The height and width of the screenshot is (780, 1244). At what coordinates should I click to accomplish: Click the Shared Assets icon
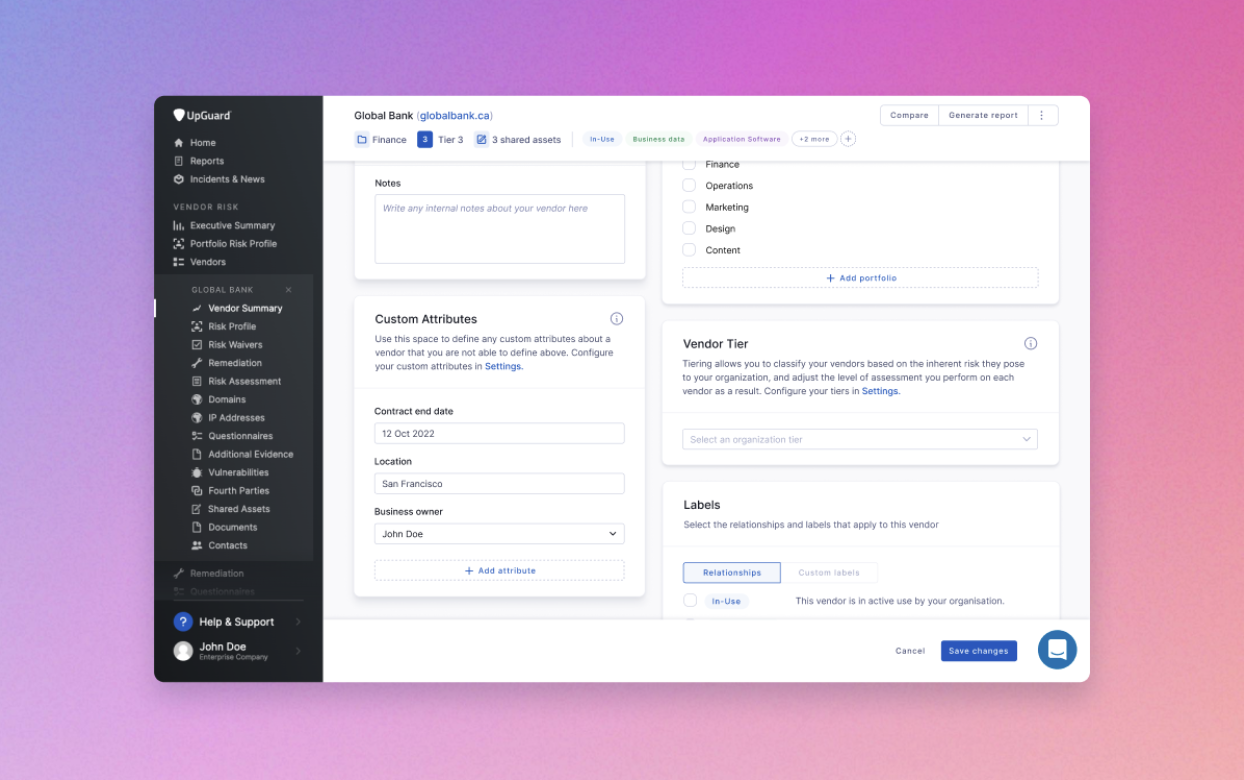(x=197, y=509)
